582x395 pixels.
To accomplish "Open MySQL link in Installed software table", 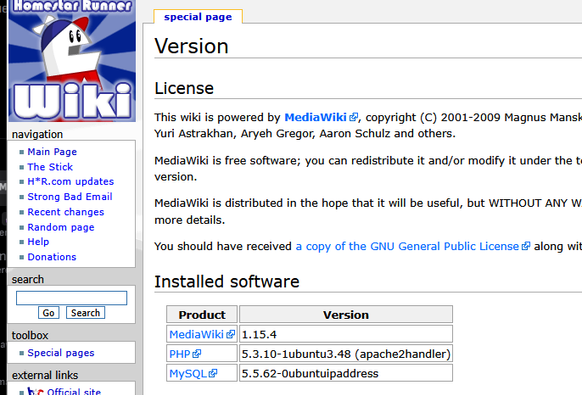I will pyautogui.click(x=188, y=373).
